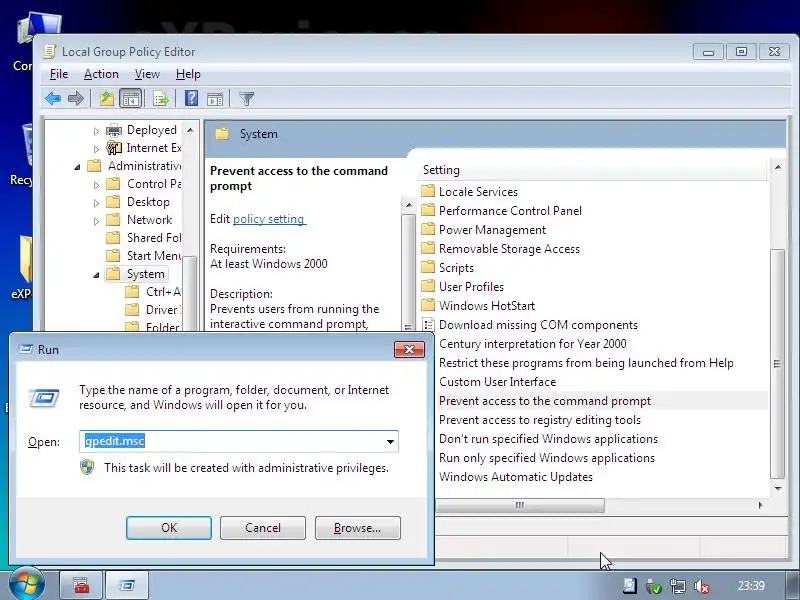800x600 pixels.
Task: Click the Export List toolbar icon
Action: pyautogui.click(x=161, y=98)
